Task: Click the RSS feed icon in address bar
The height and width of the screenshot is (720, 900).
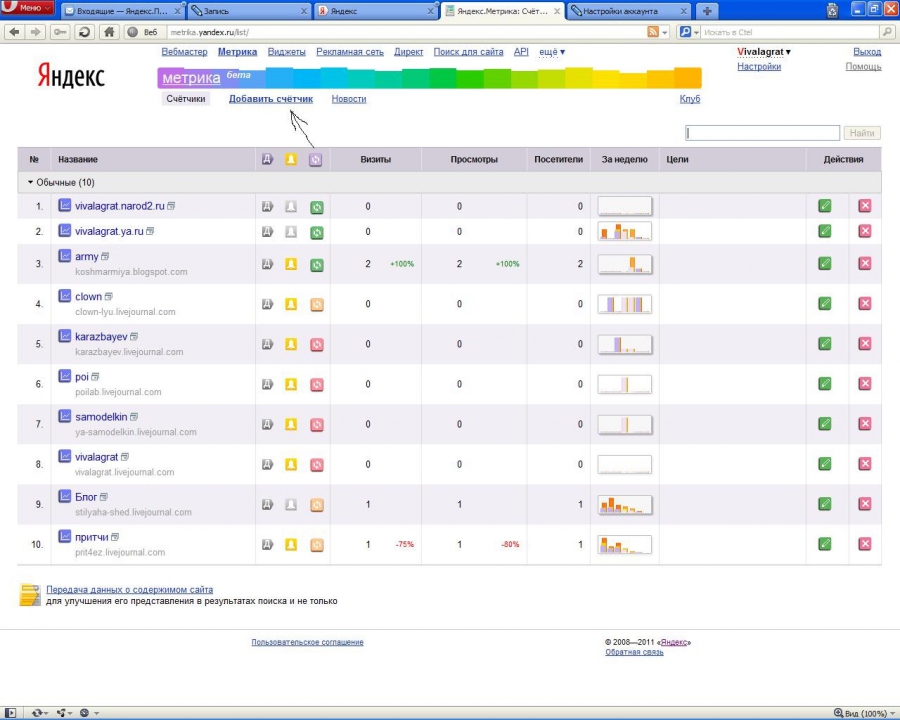Action: click(x=653, y=32)
